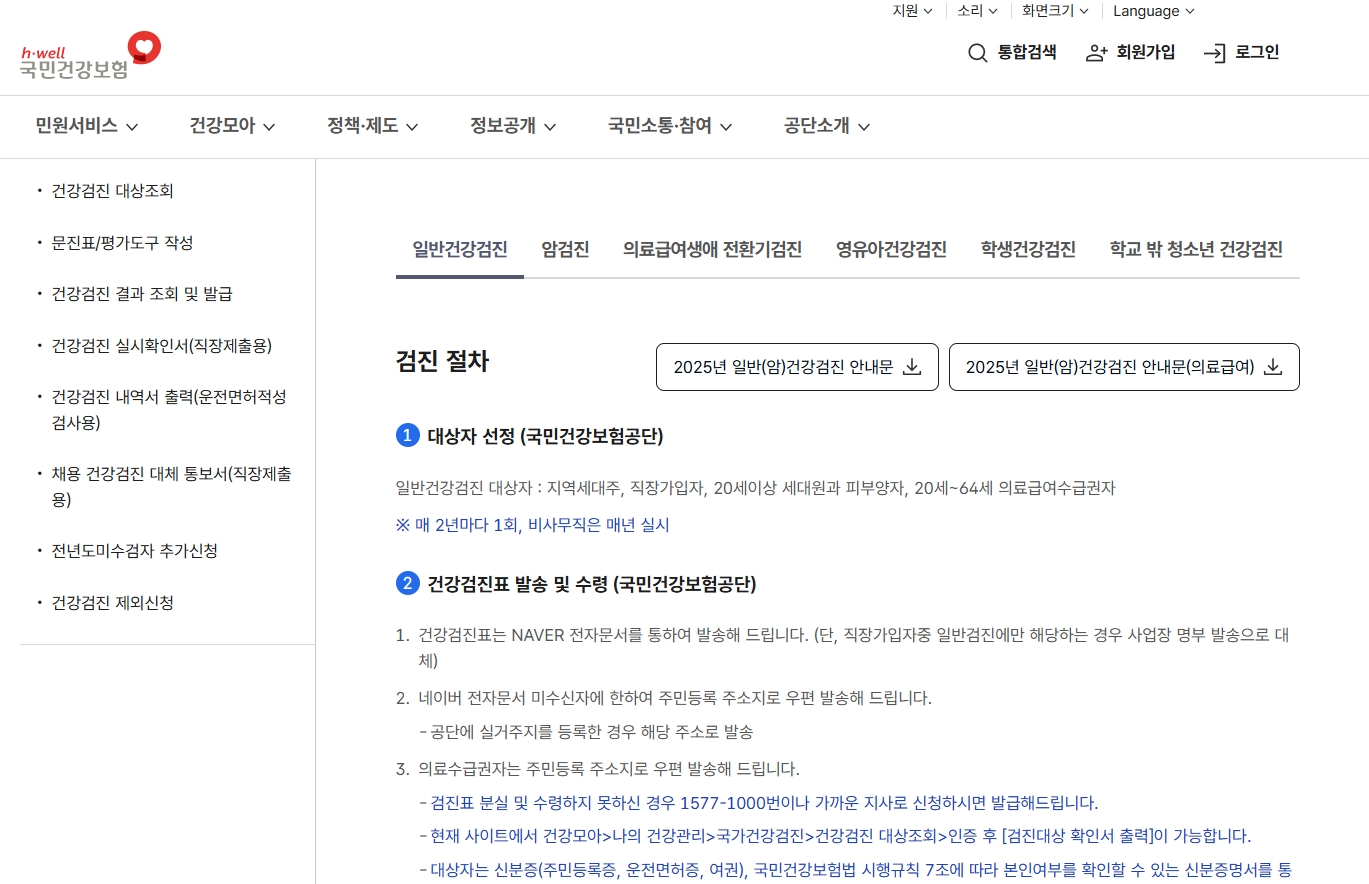Switch to the 암검진 tab

point(564,249)
